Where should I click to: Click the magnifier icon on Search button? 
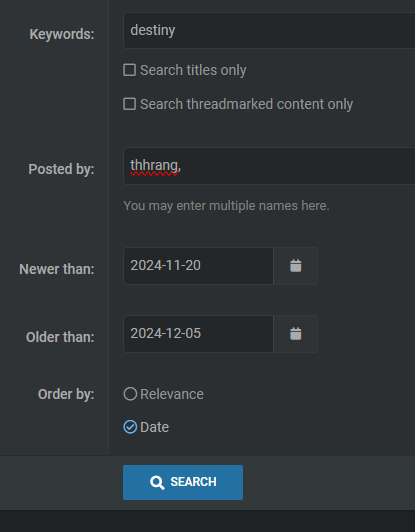(157, 482)
